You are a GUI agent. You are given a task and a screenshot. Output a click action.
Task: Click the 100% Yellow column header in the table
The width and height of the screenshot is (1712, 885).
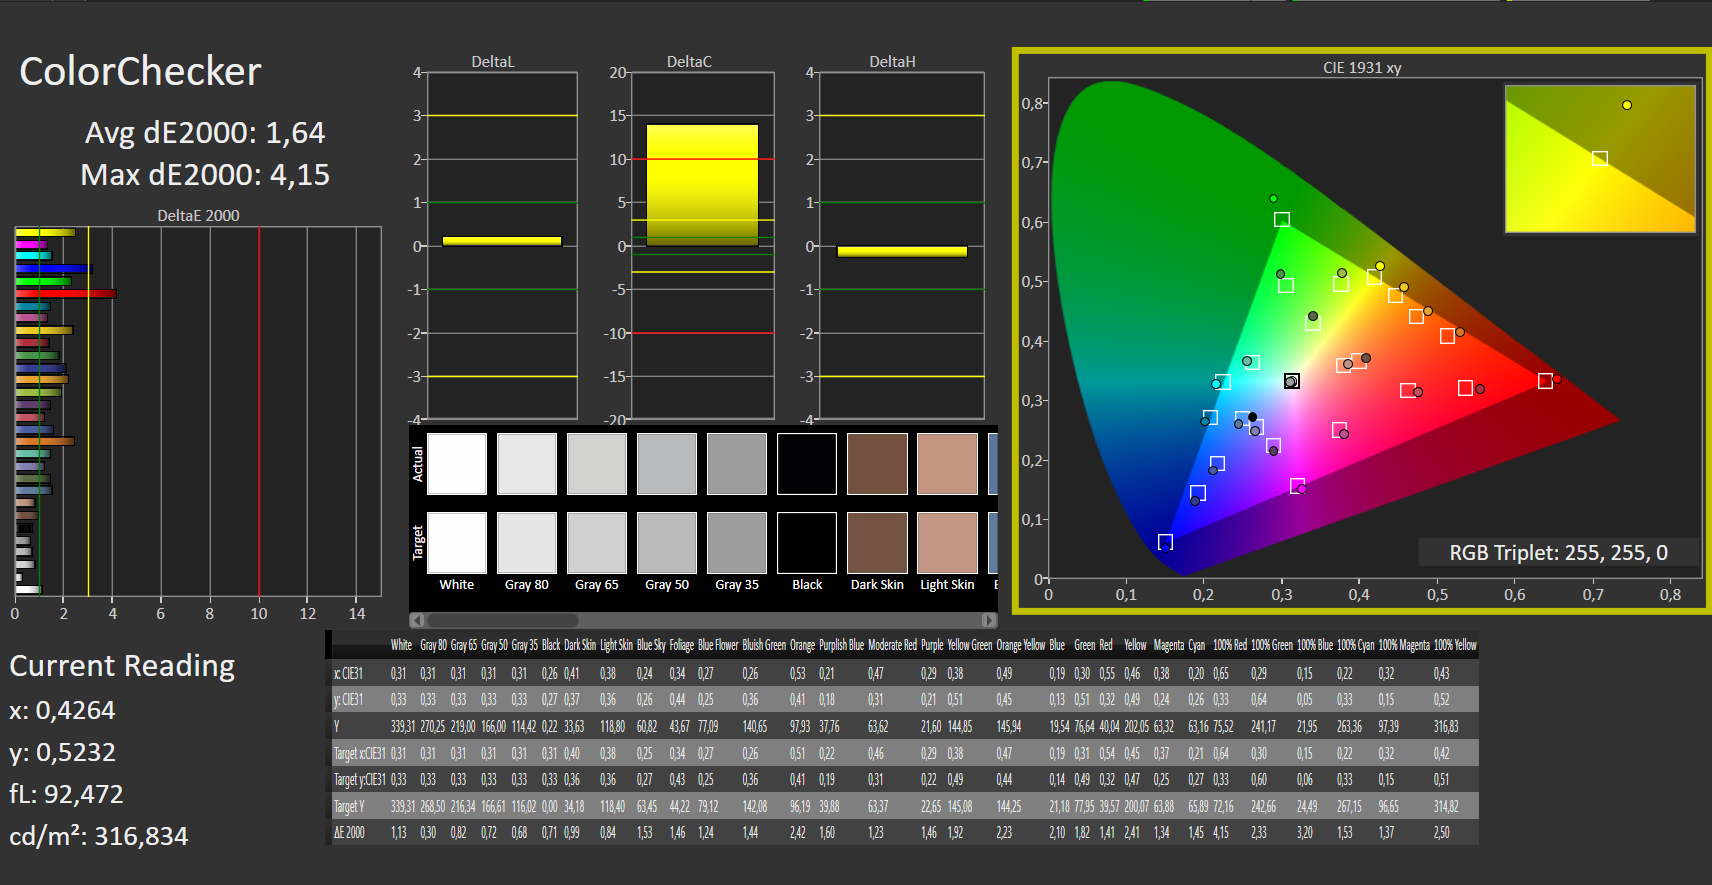pyautogui.click(x=1454, y=645)
